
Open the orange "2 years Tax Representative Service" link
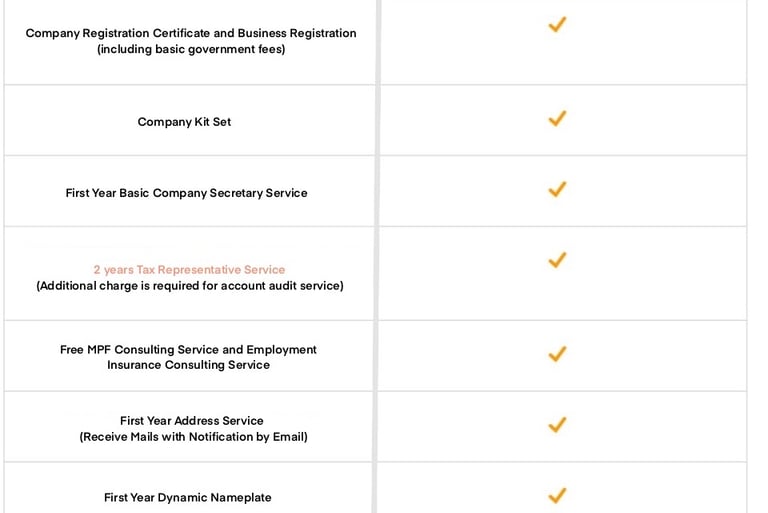189,270
